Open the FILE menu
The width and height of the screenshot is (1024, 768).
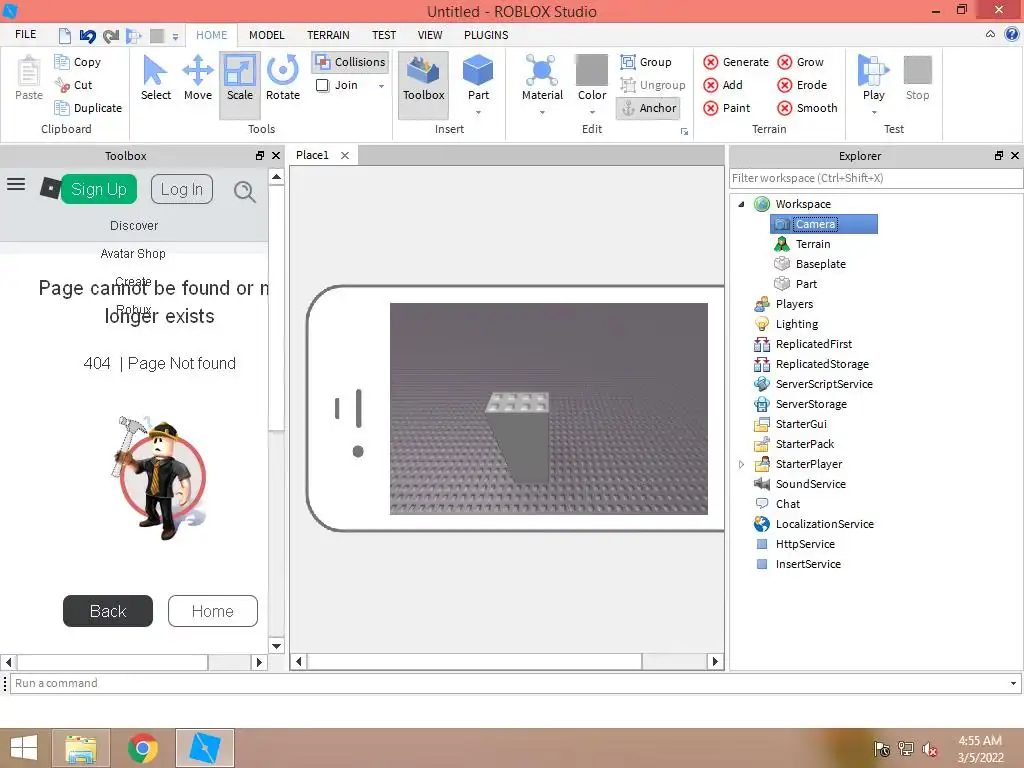25,35
